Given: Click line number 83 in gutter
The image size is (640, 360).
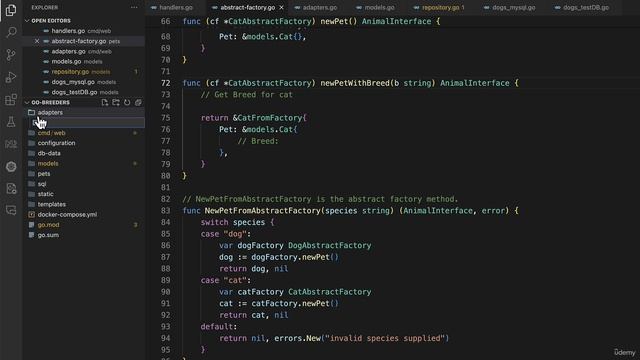Looking at the screenshot, I should (165, 211).
